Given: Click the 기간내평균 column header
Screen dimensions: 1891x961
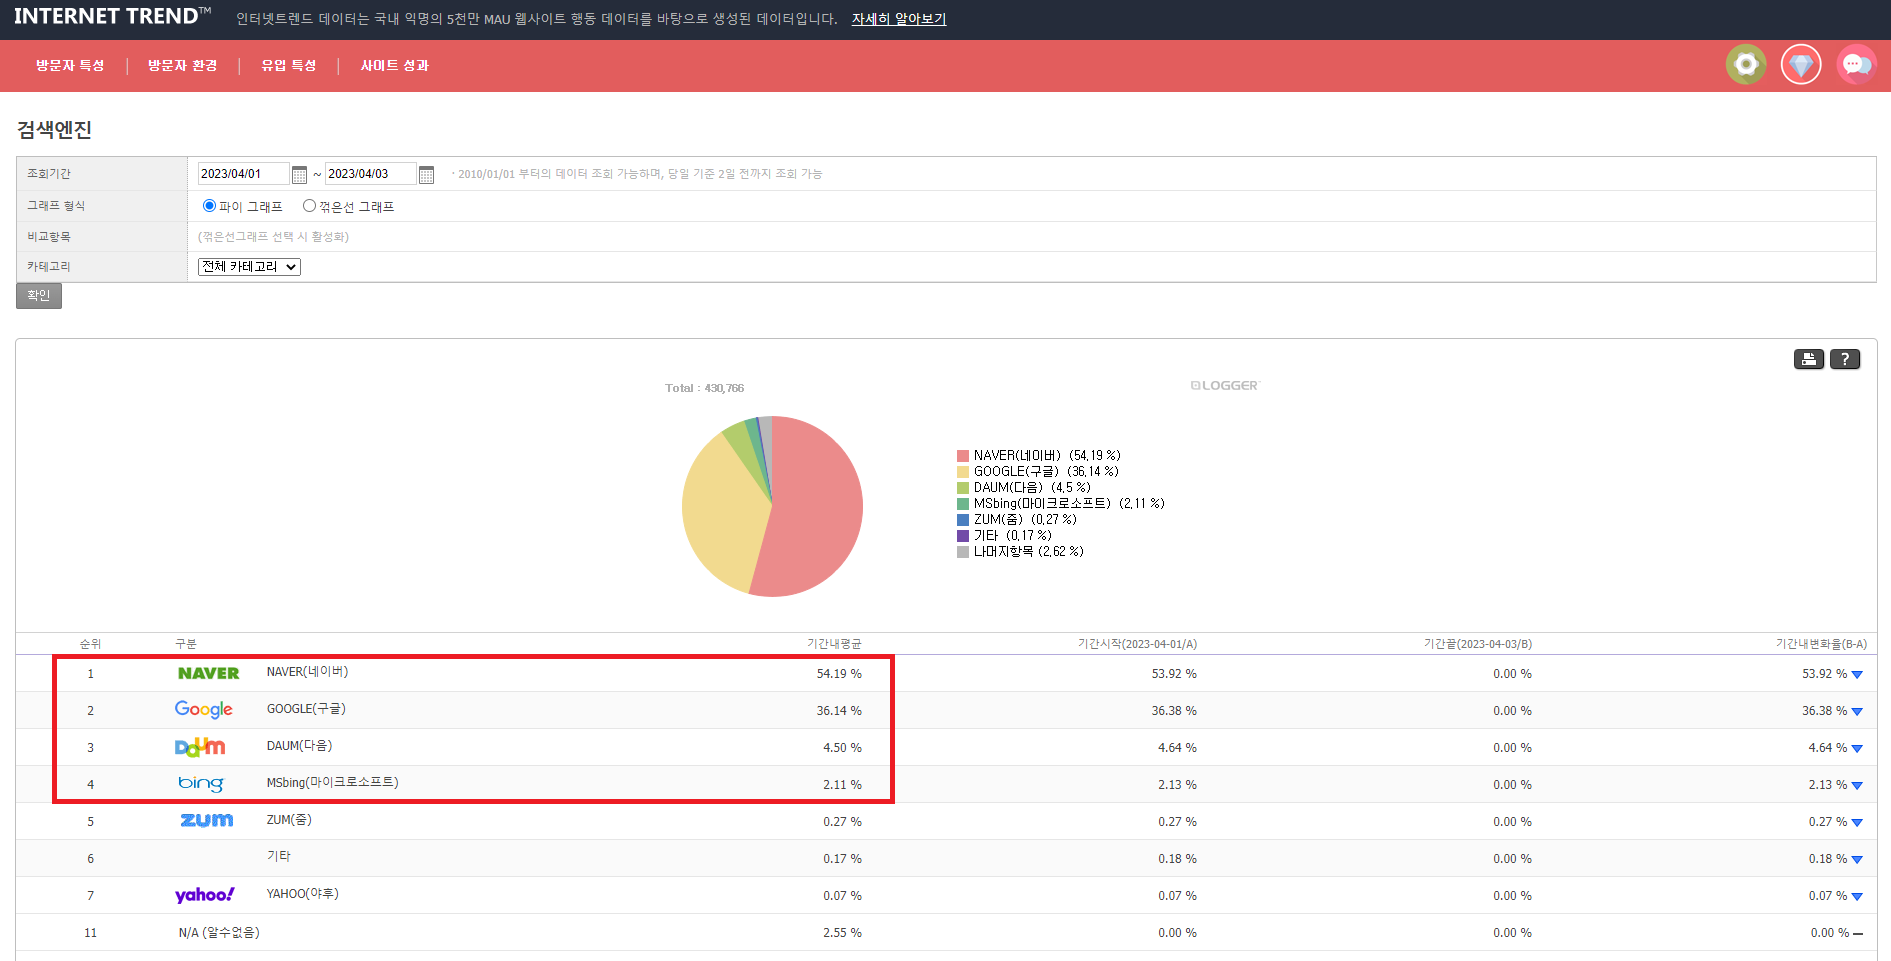Looking at the screenshot, I should pyautogui.click(x=834, y=644).
